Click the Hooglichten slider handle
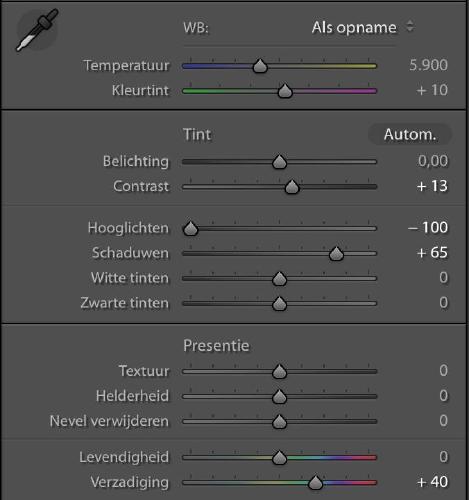 pos(191,228)
